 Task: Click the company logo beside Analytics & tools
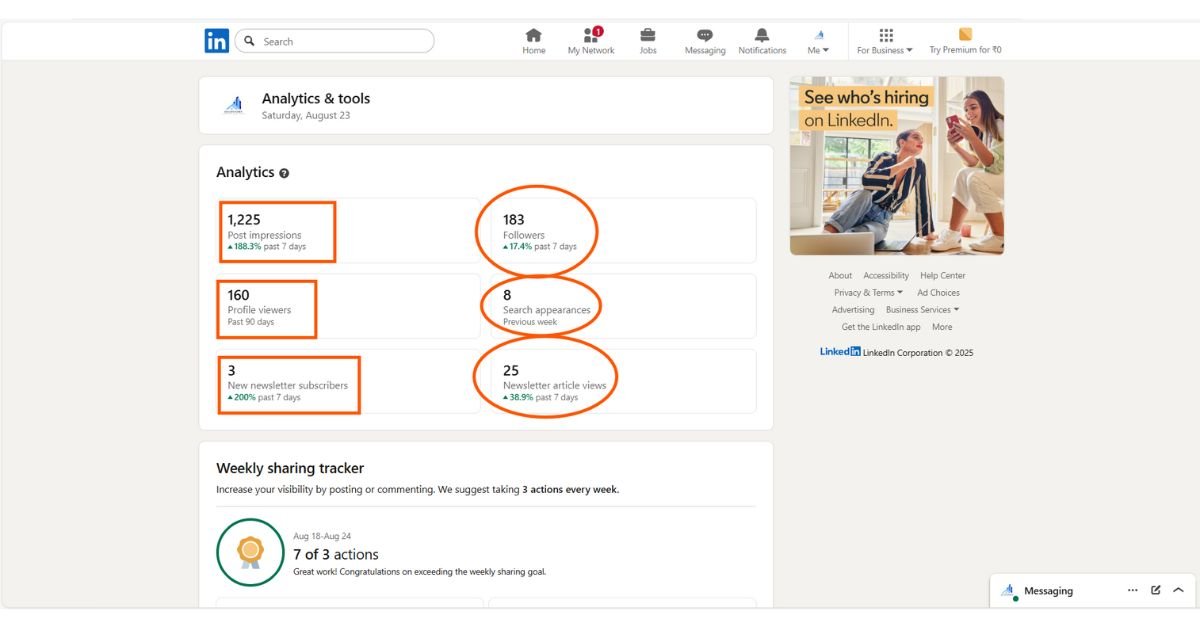[233, 105]
